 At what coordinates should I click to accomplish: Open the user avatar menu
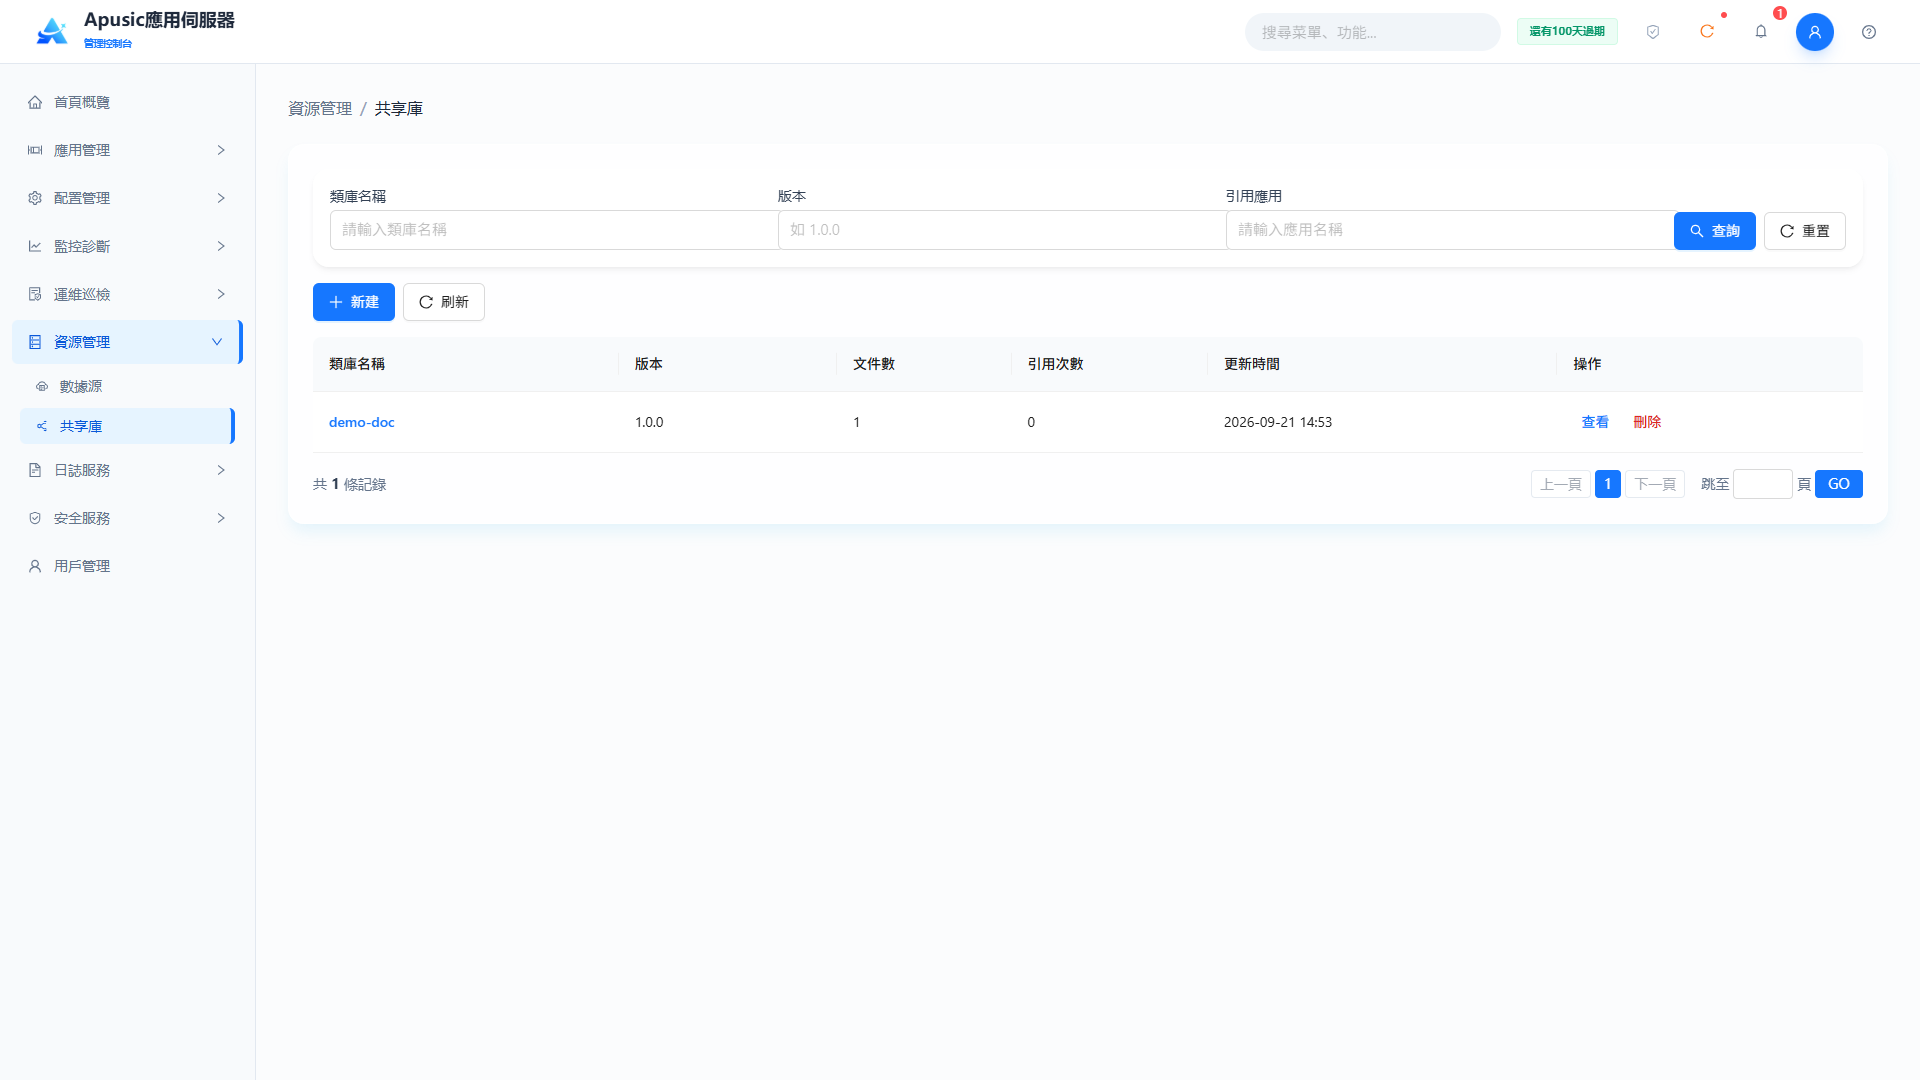click(x=1815, y=32)
